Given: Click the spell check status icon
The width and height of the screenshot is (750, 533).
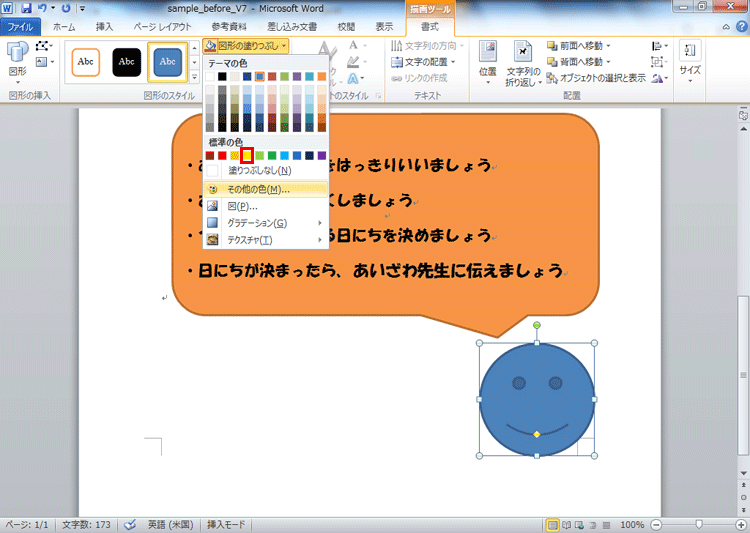Looking at the screenshot, I should coord(130,525).
